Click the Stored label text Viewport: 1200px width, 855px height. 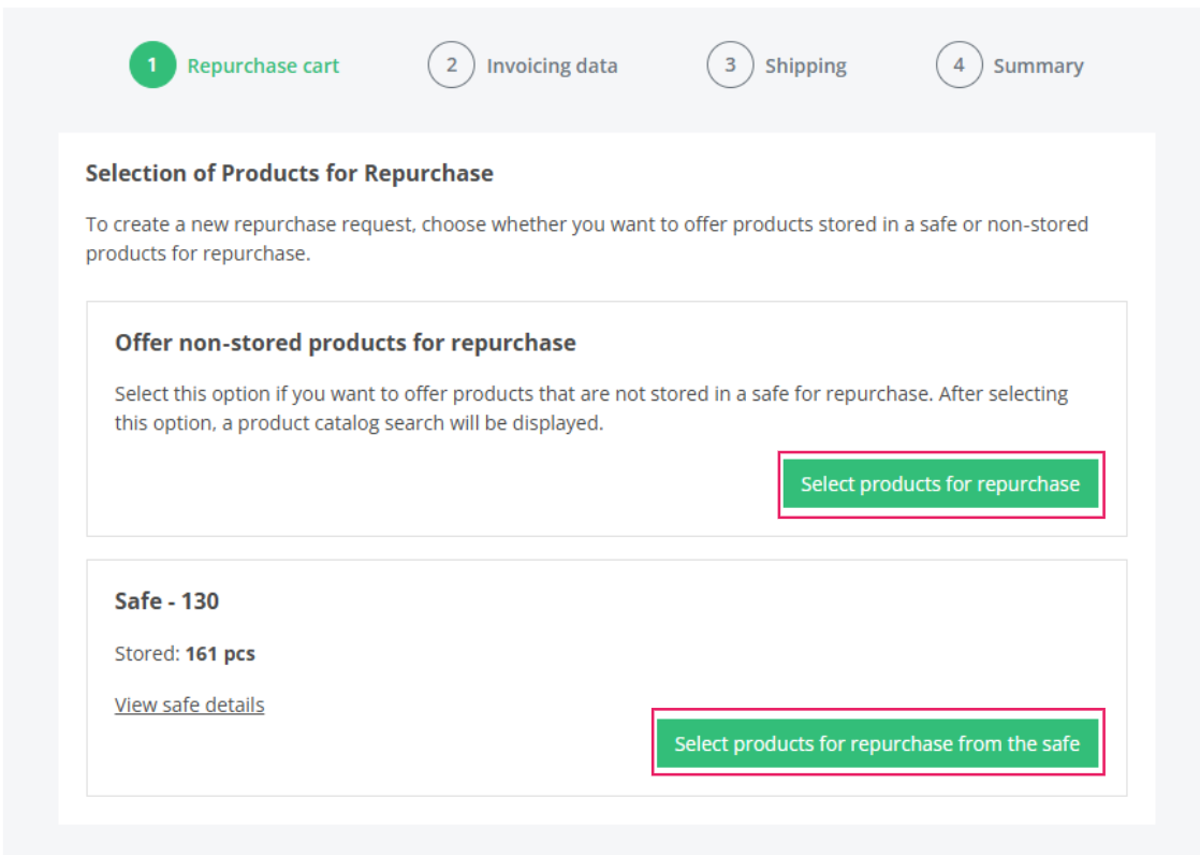click(148, 654)
